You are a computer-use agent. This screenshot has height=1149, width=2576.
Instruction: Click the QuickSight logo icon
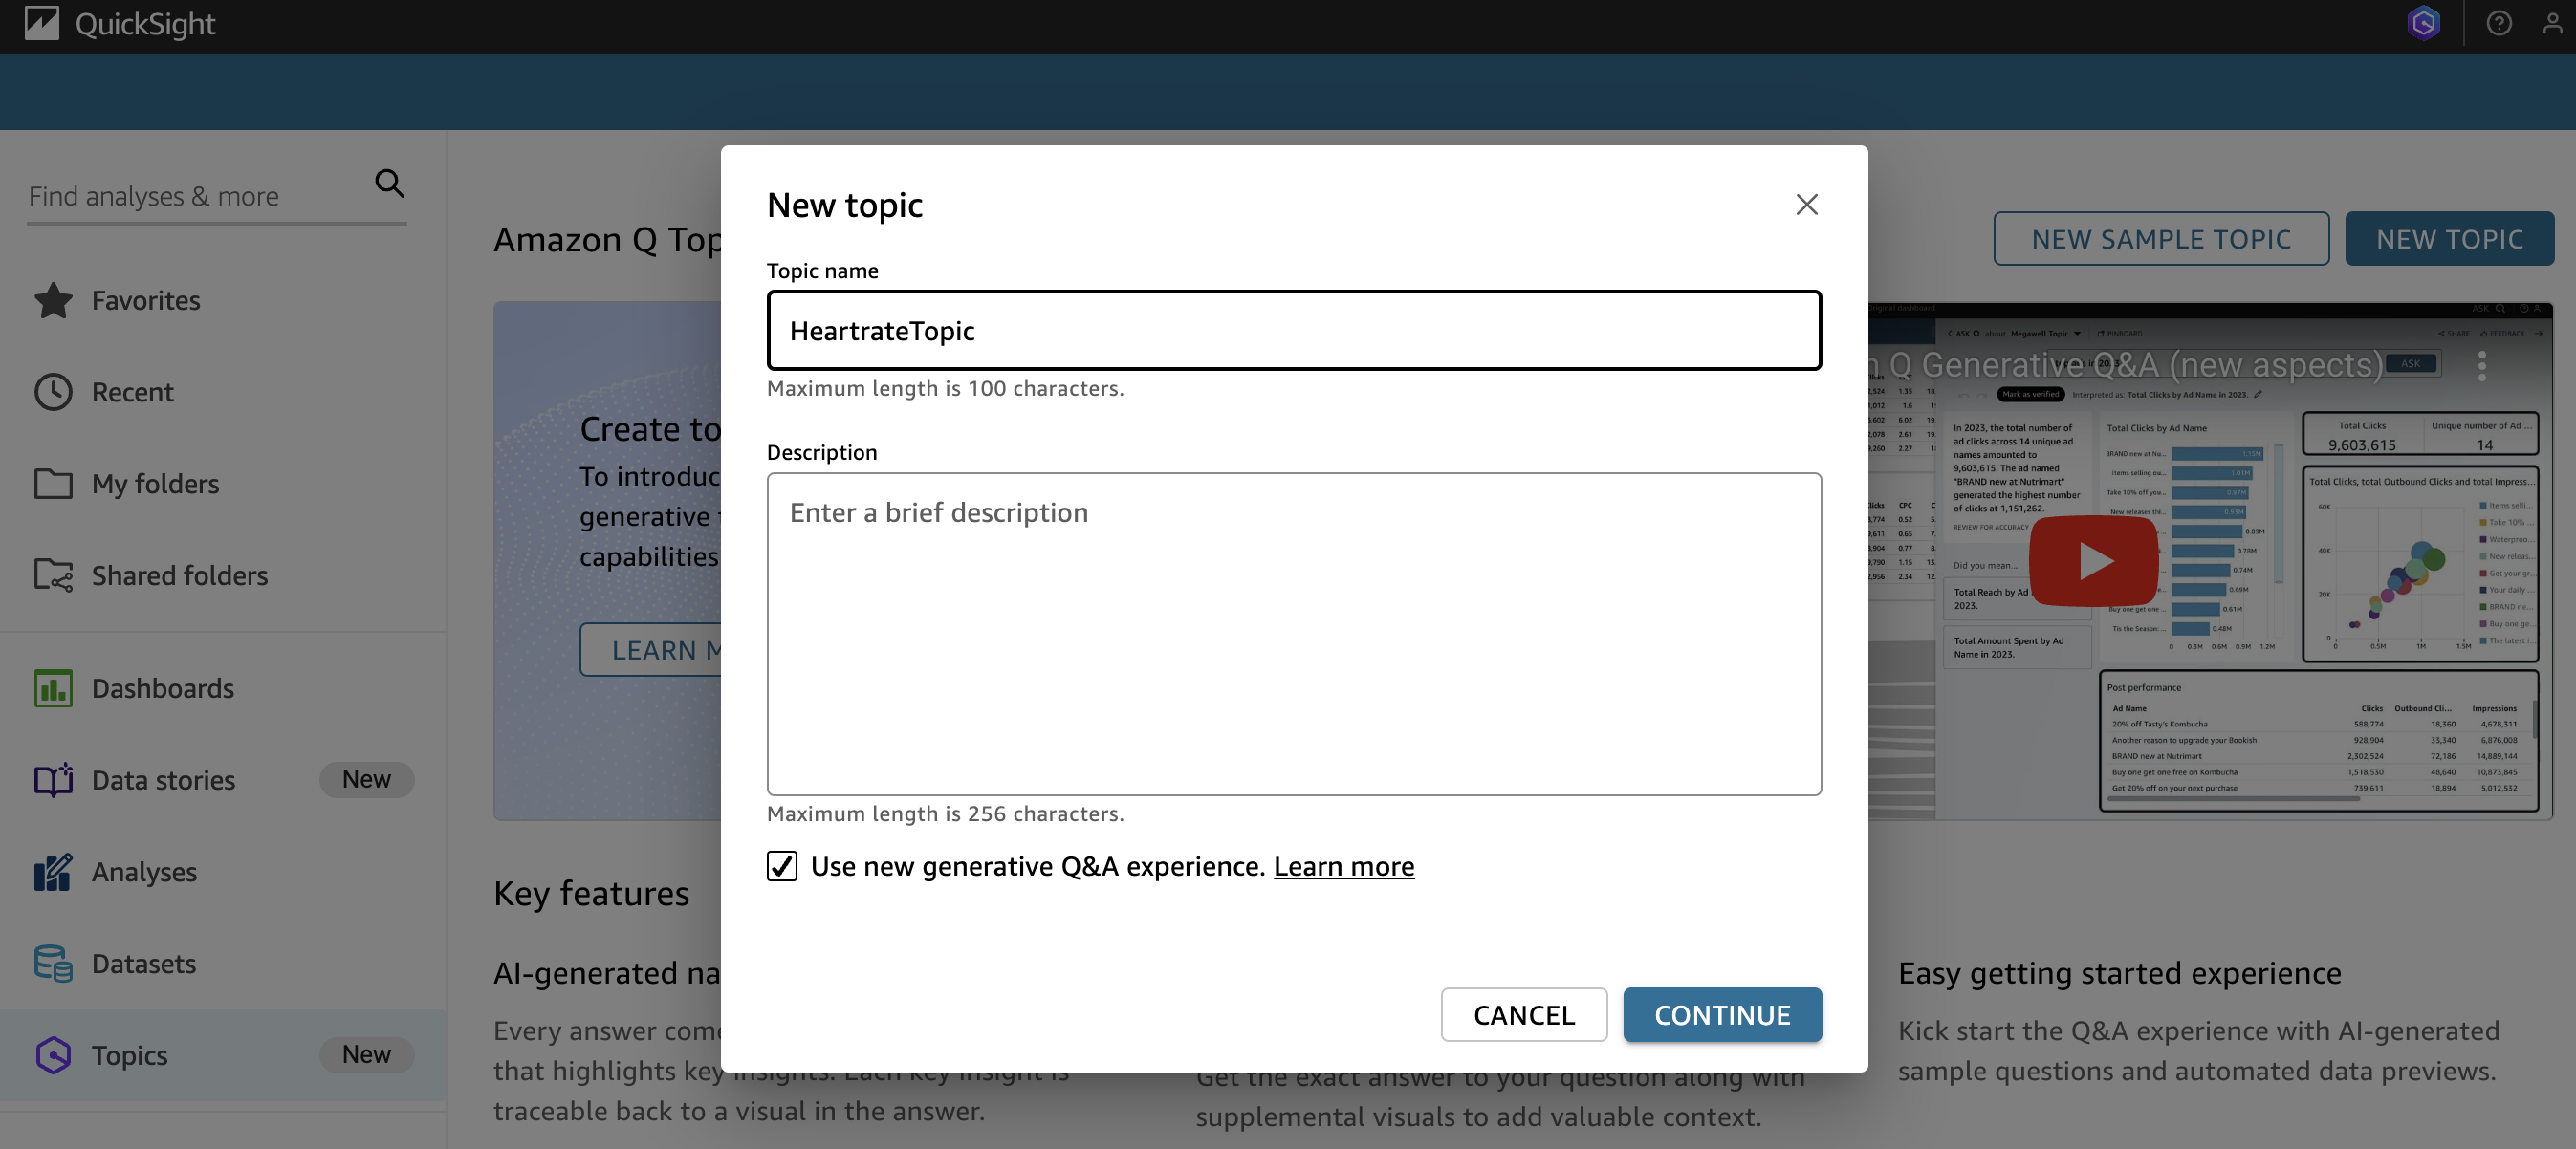tap(42, 23)
